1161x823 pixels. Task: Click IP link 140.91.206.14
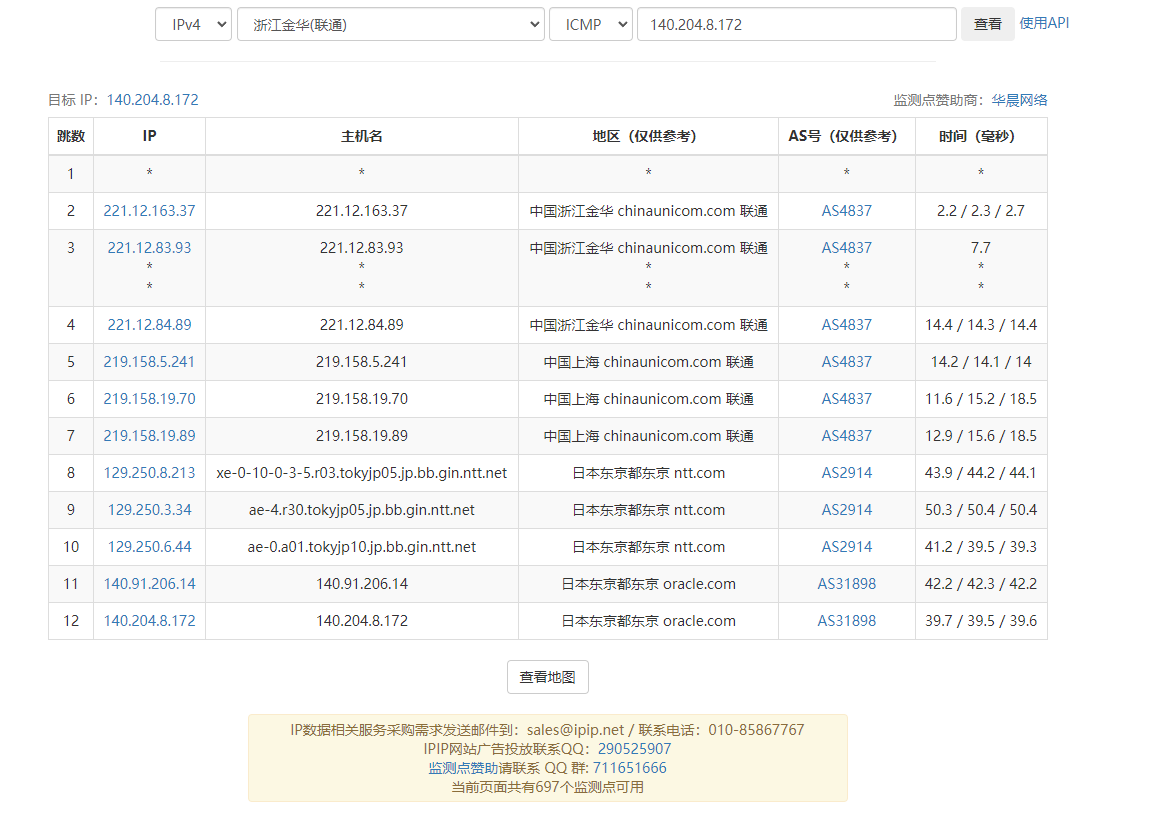pos(150,584)
